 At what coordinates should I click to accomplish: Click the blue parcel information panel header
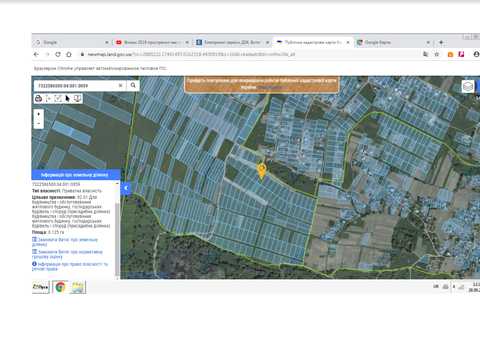point(76,174)
